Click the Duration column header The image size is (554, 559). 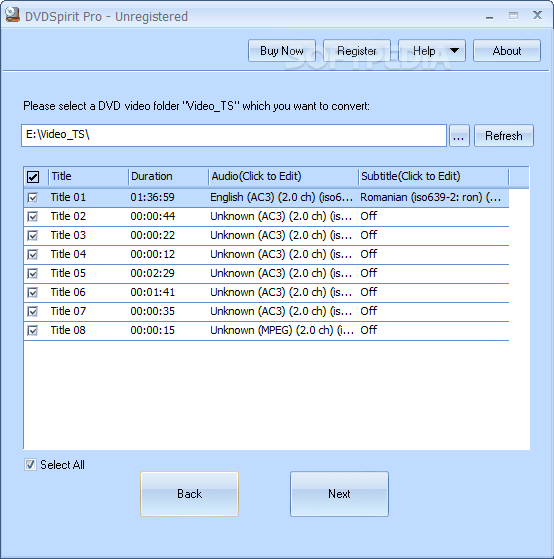click(x=168, y=176)
